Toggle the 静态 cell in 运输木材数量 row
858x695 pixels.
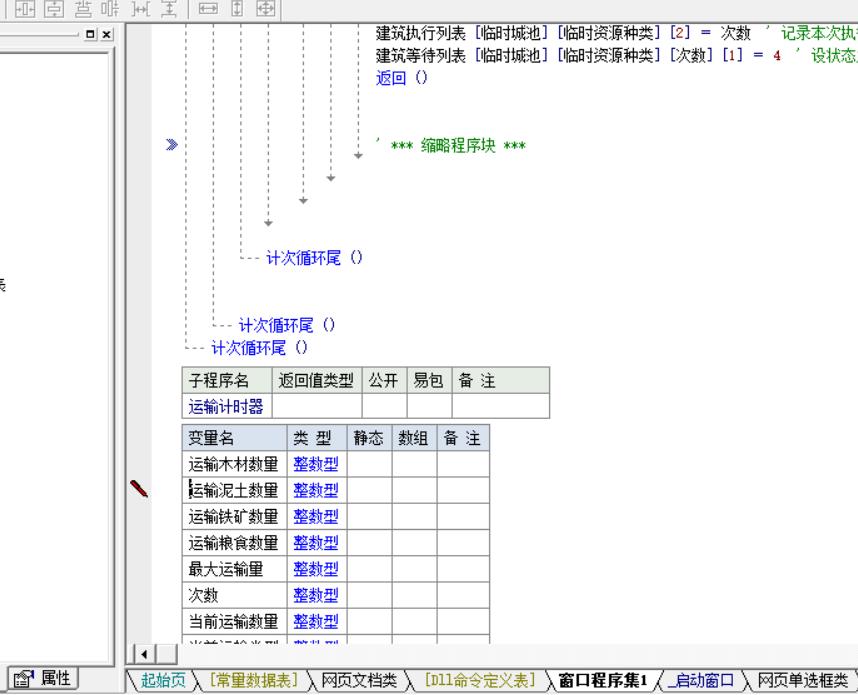click(369, 464)
